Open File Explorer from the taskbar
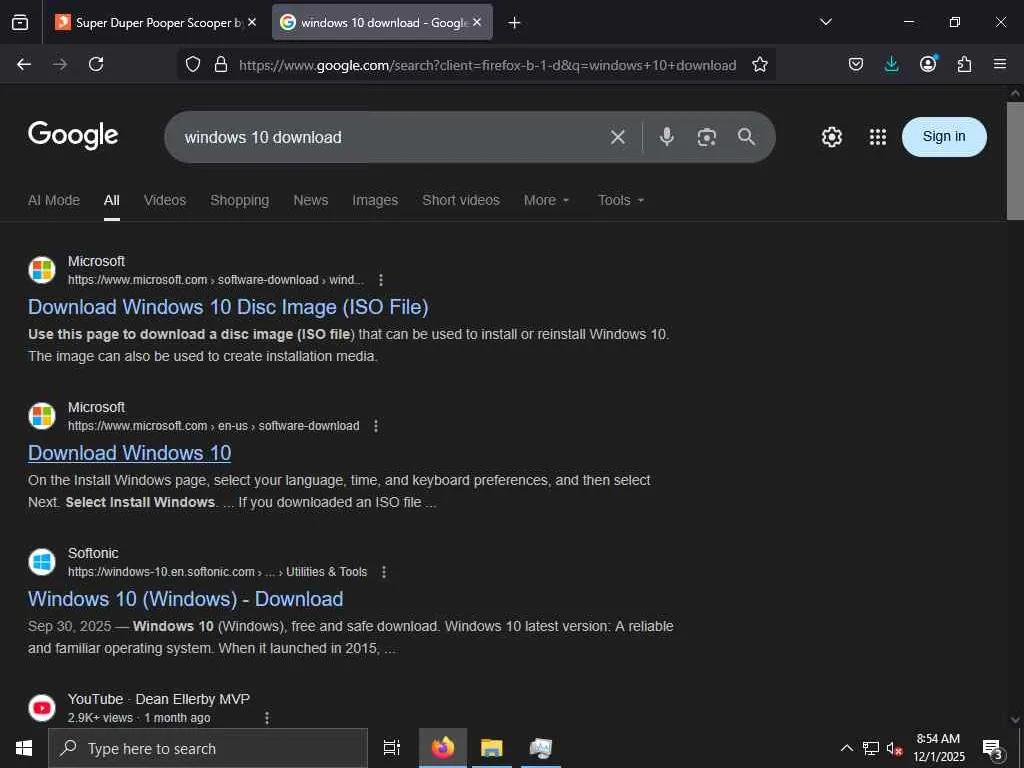1024x768 pixels. [x=492, y=748]
